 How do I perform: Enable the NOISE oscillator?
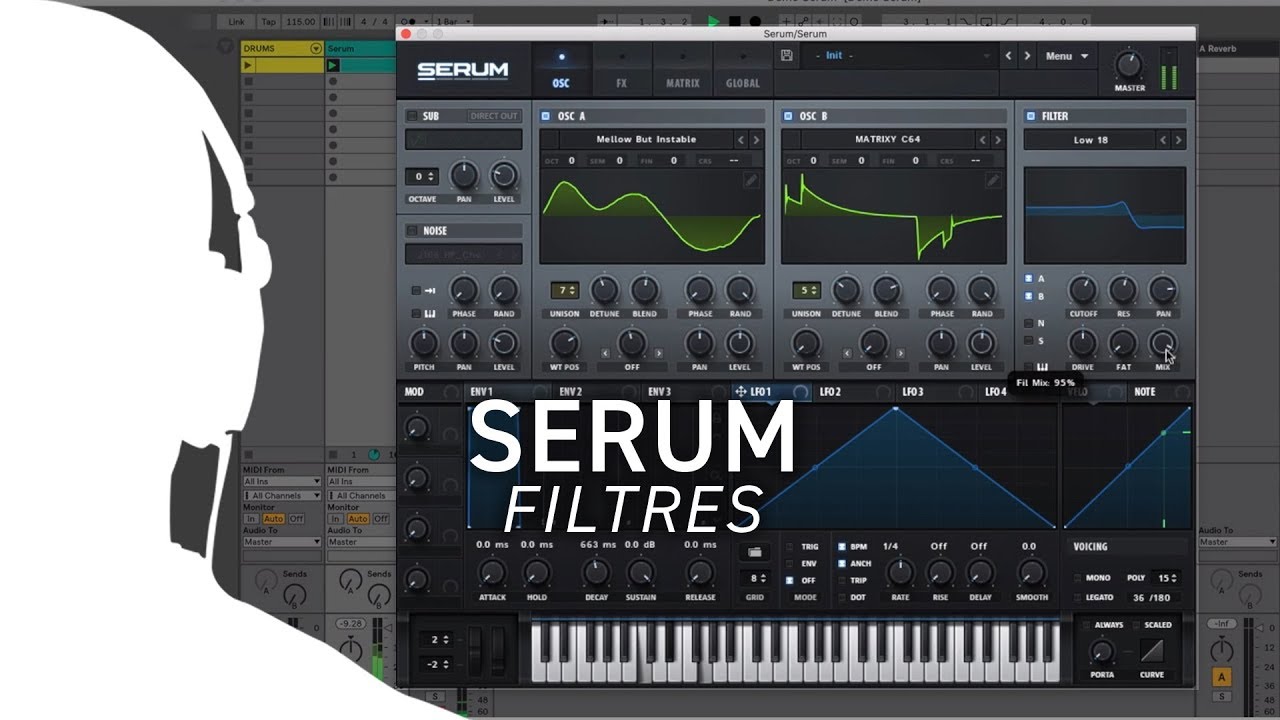[x=412, y=230]
